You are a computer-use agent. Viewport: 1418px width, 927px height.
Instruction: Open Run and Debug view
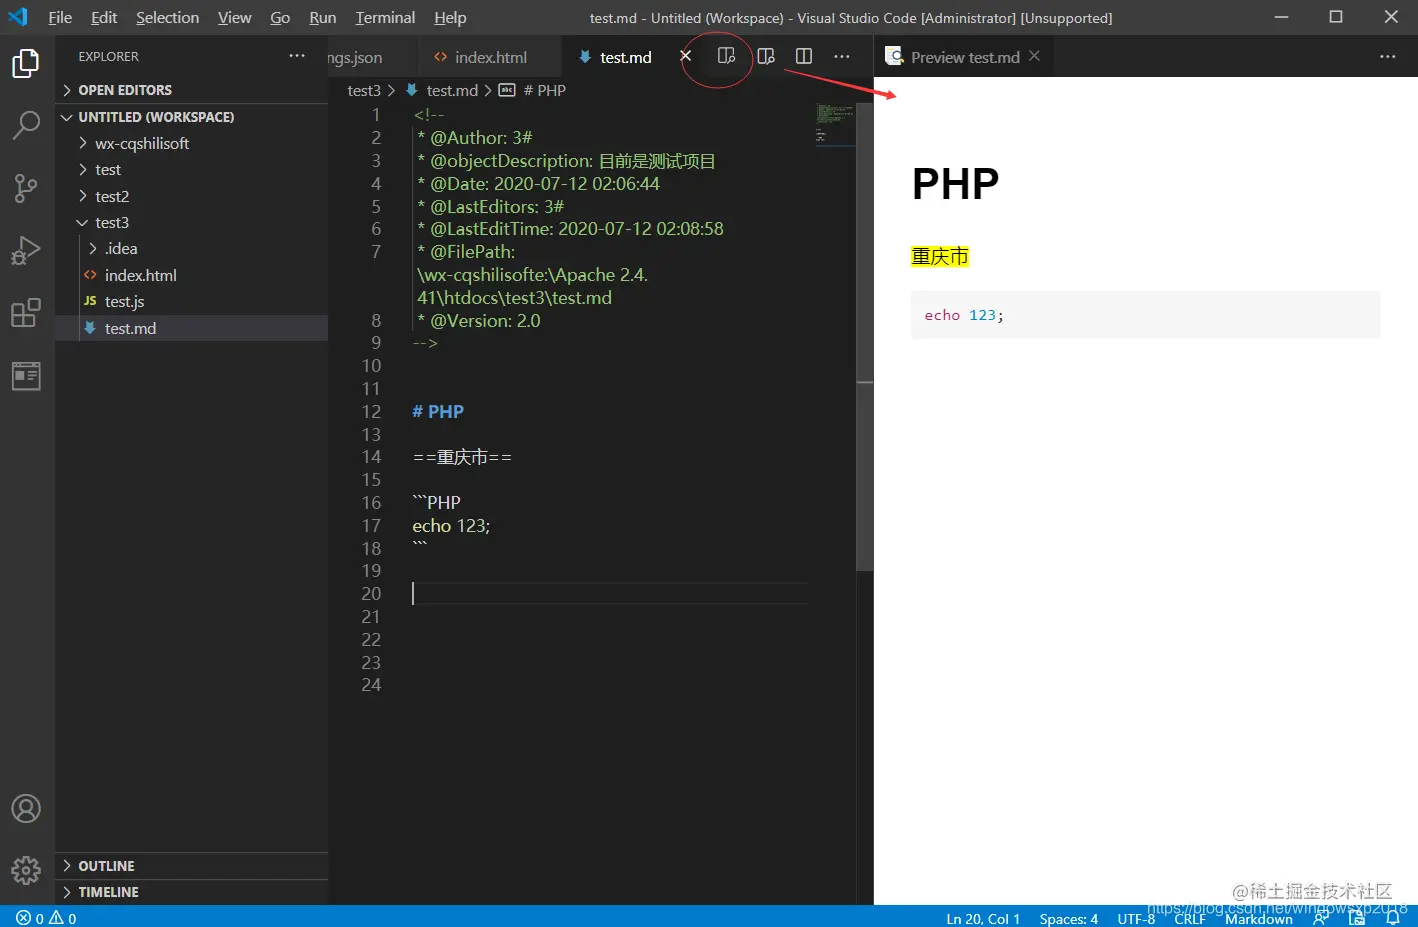(26, 250)
